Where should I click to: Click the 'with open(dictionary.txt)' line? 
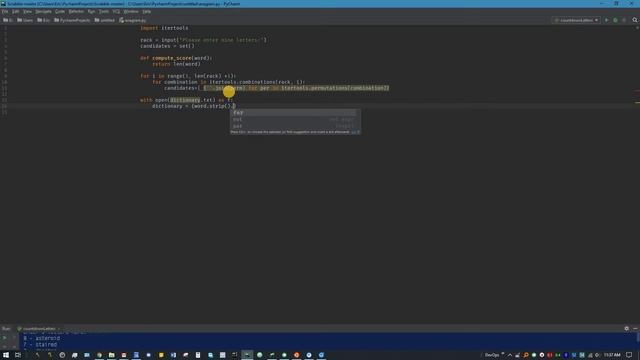coord(186,100)
